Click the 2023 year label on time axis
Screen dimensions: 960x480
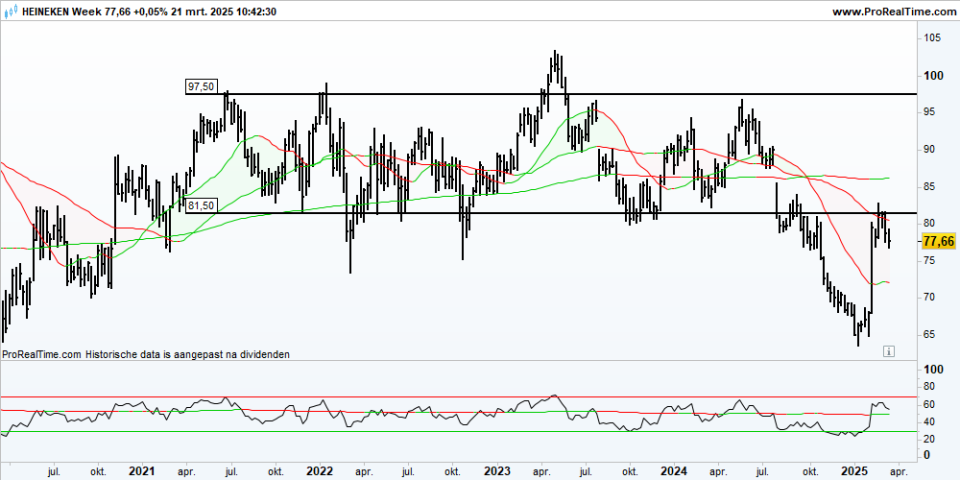497,471
